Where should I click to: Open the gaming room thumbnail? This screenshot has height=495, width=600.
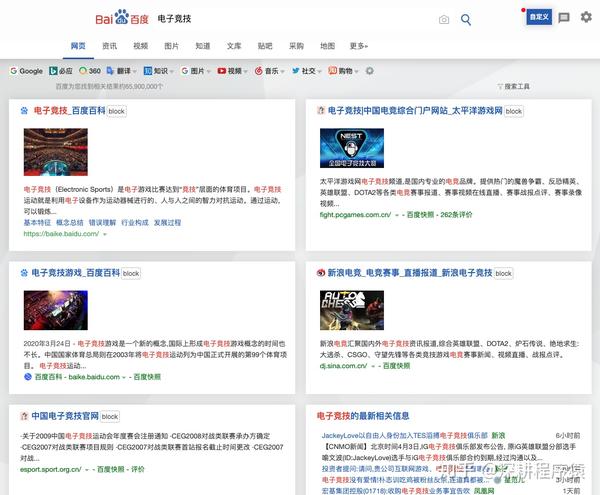56,310
